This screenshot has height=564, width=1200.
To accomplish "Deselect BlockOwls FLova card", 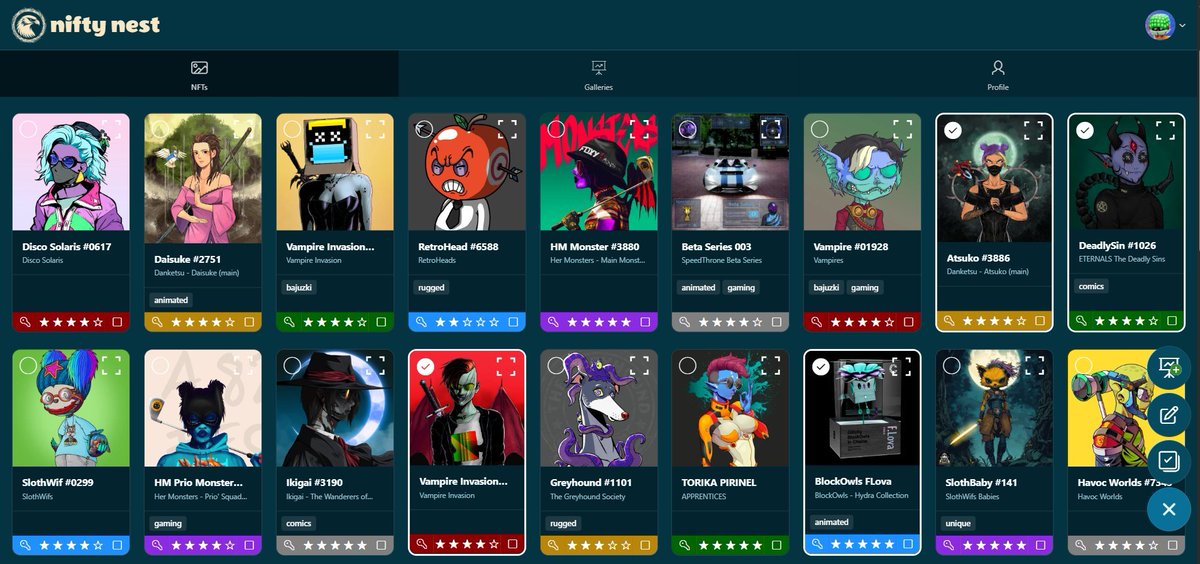I will click(821, 367).
